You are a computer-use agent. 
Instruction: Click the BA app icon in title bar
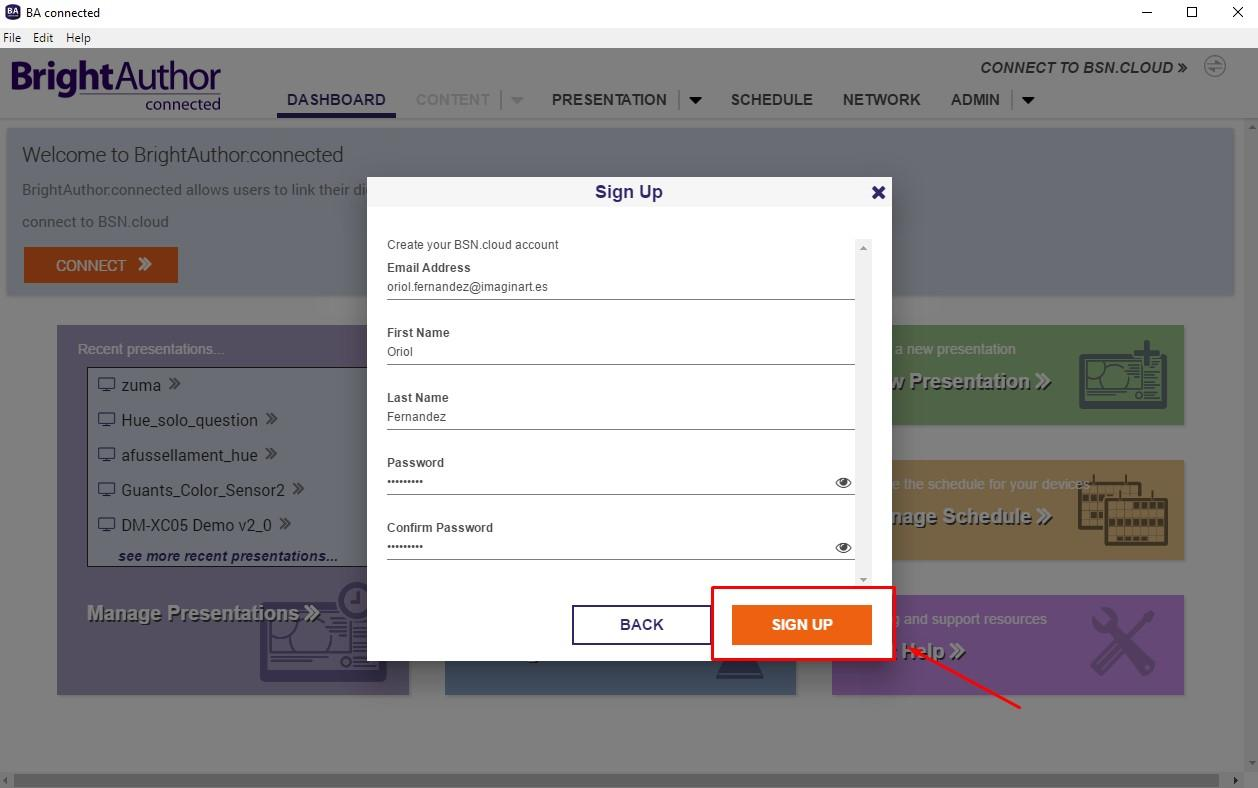[12, 12]
